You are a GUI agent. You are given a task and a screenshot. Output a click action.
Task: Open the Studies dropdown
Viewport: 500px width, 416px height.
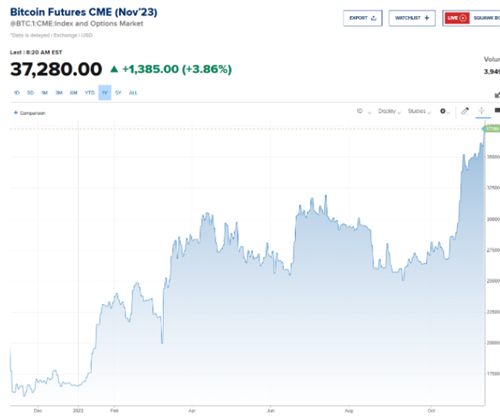419,111
